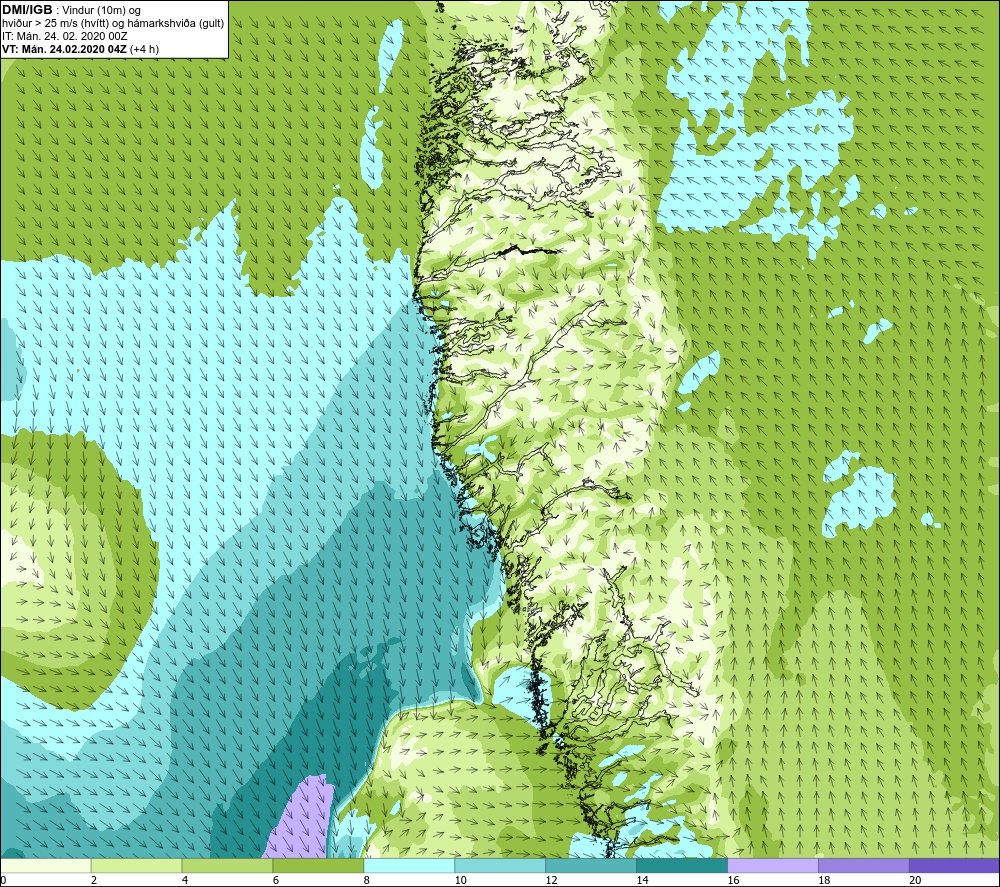Click the DMI/IGB title text

click(x=27, y=10)
